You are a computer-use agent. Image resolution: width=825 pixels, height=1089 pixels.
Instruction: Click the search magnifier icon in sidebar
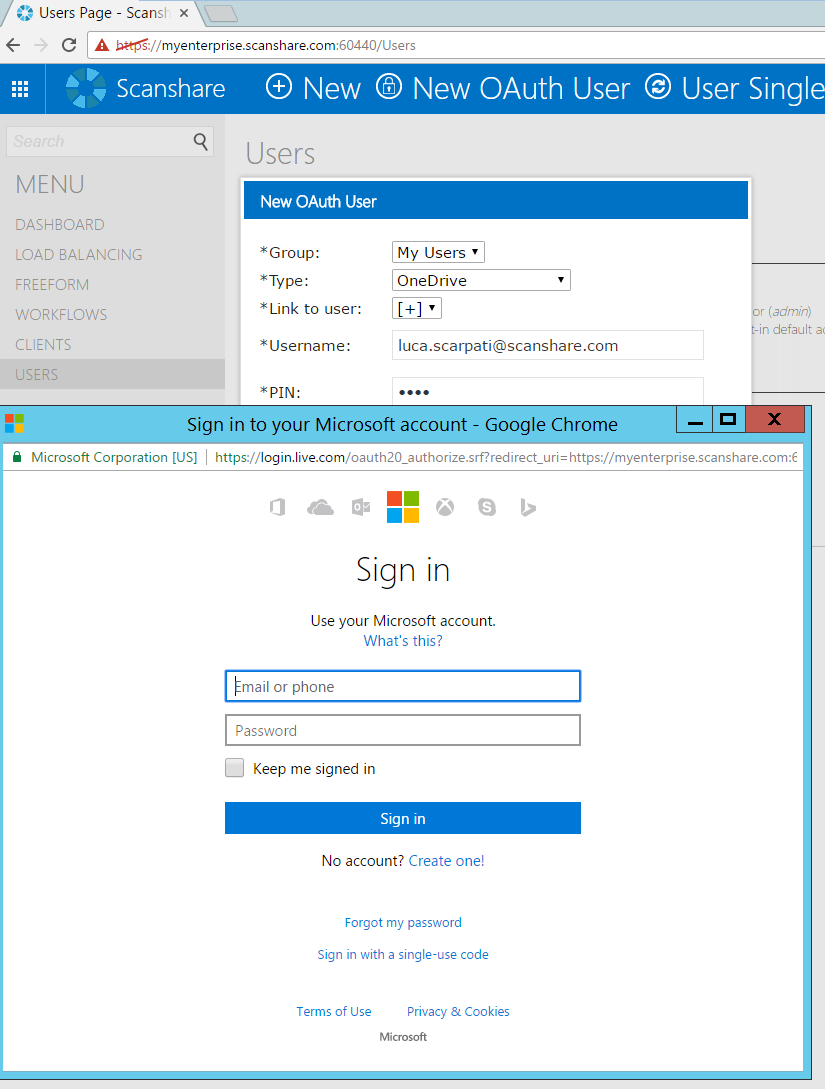[x=201, y=142]
